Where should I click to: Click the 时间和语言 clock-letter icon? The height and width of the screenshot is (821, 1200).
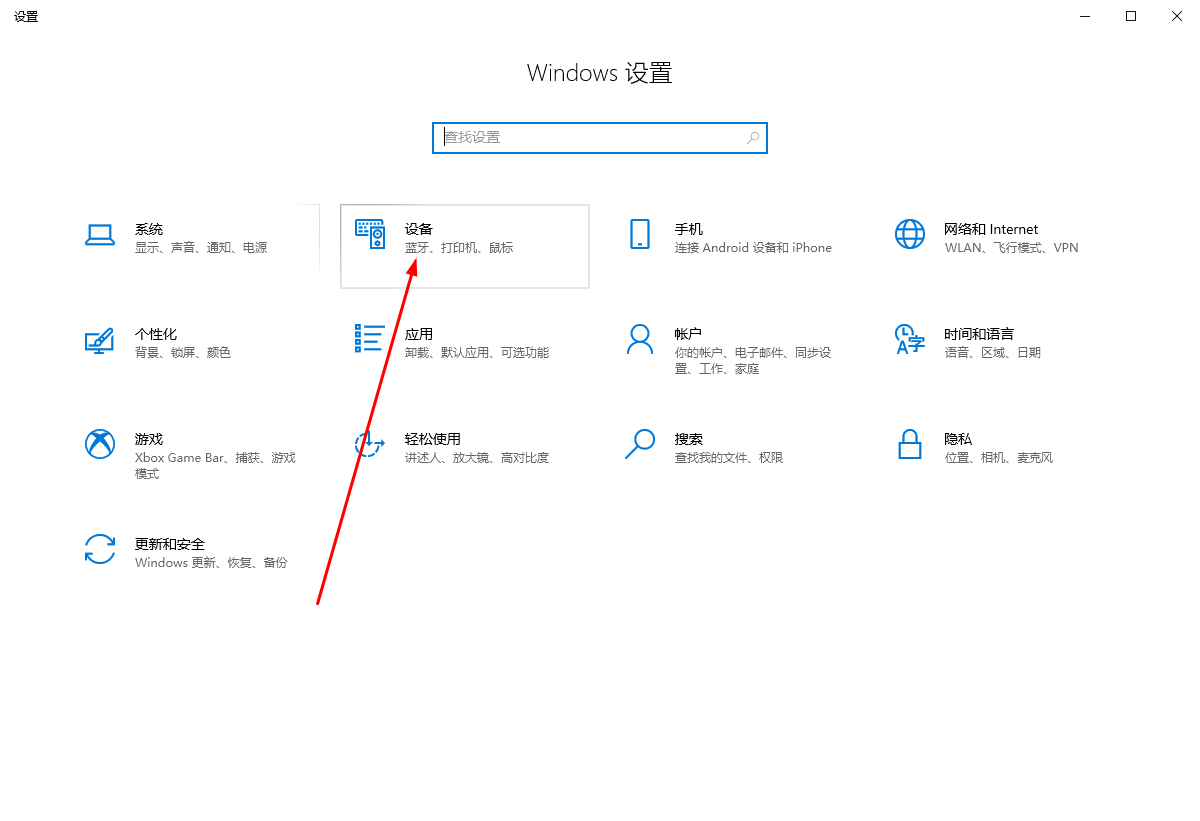click(910, 339)
